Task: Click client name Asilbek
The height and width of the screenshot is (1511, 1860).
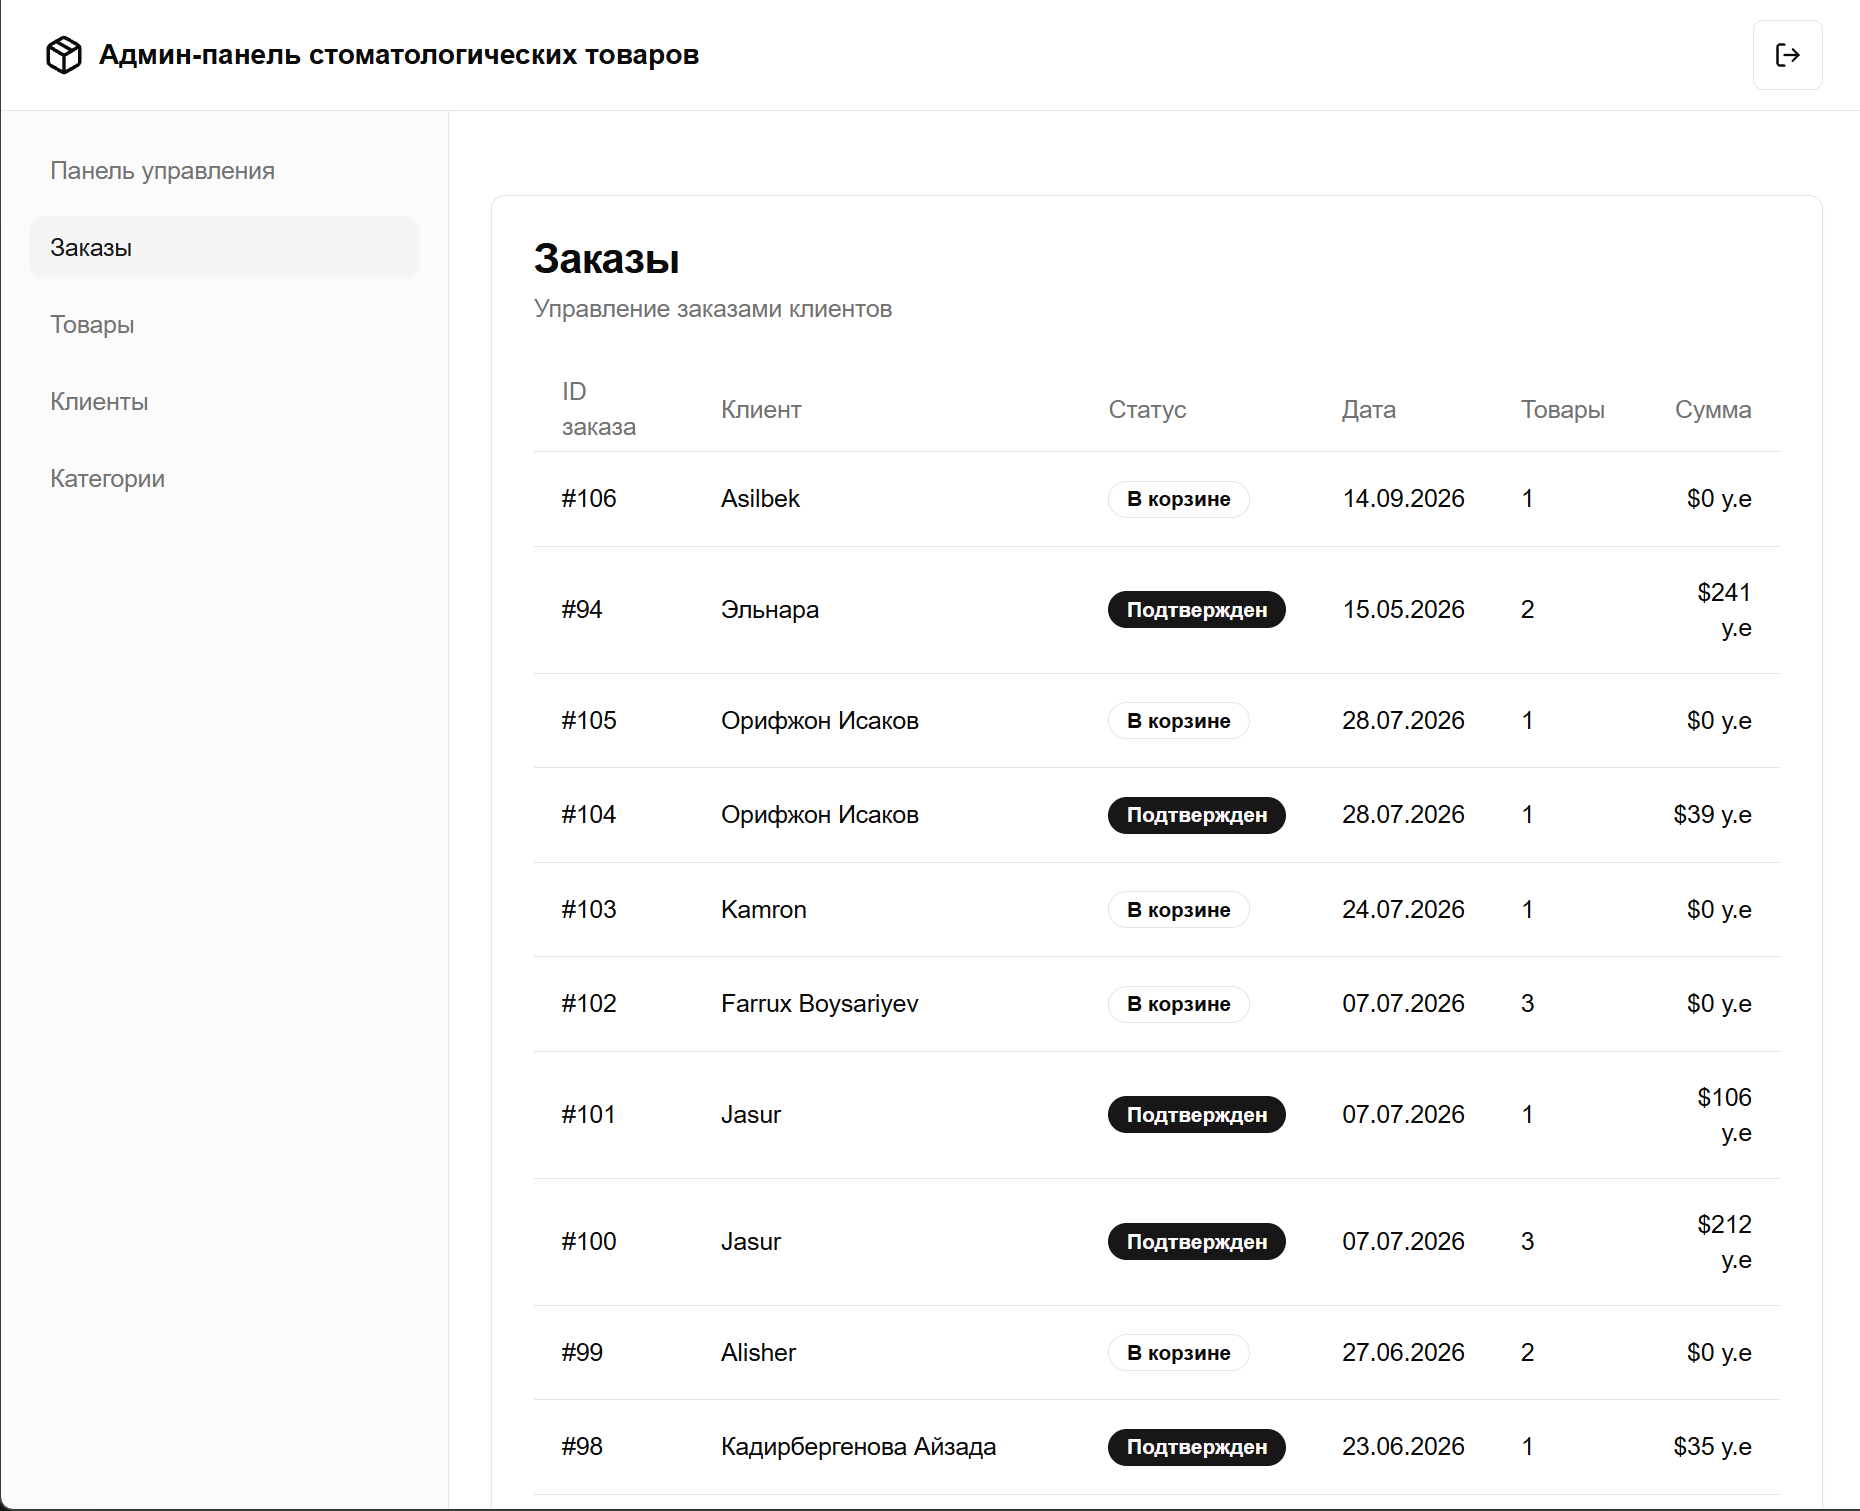Action: click(760, 499)
